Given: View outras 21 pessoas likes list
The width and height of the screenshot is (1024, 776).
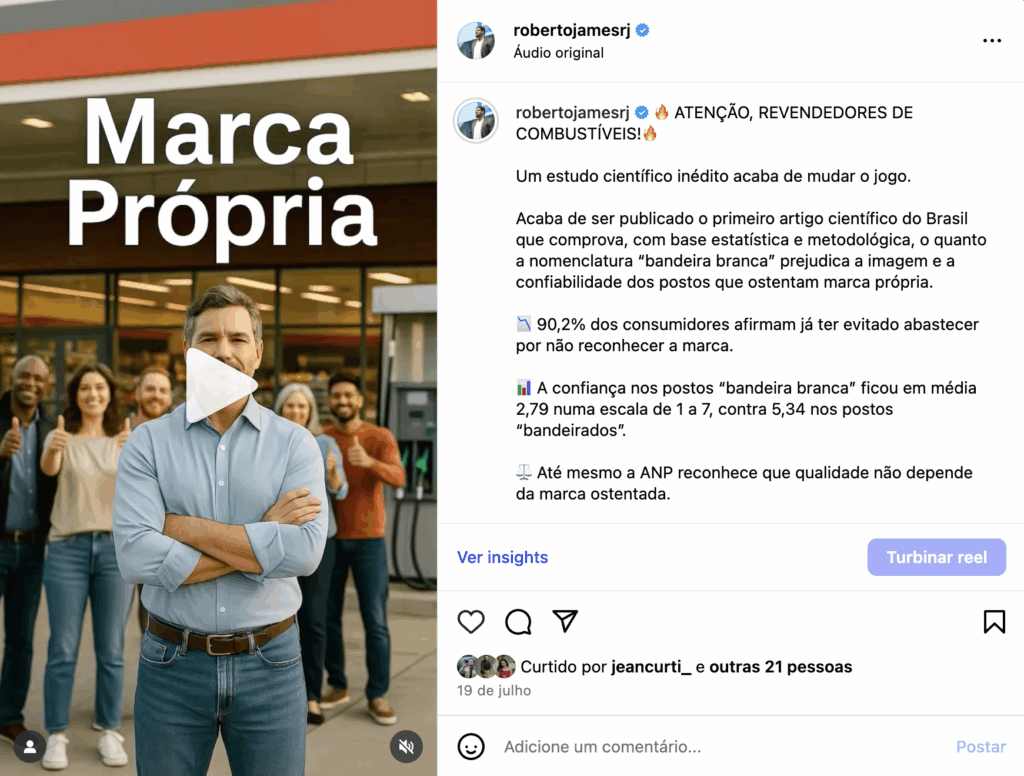Looking at the screenshot, I should pyautogui.click(x=780, y=667).
